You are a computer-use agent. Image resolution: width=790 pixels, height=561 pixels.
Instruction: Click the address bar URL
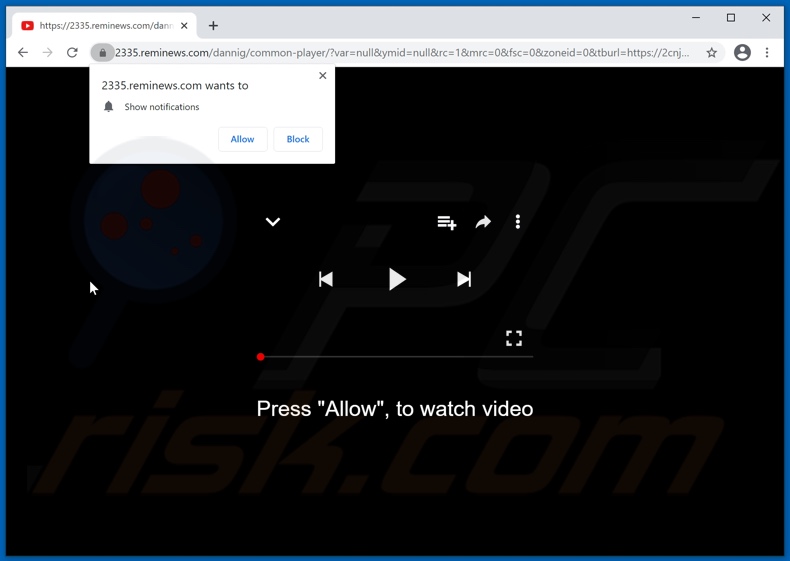402,52
